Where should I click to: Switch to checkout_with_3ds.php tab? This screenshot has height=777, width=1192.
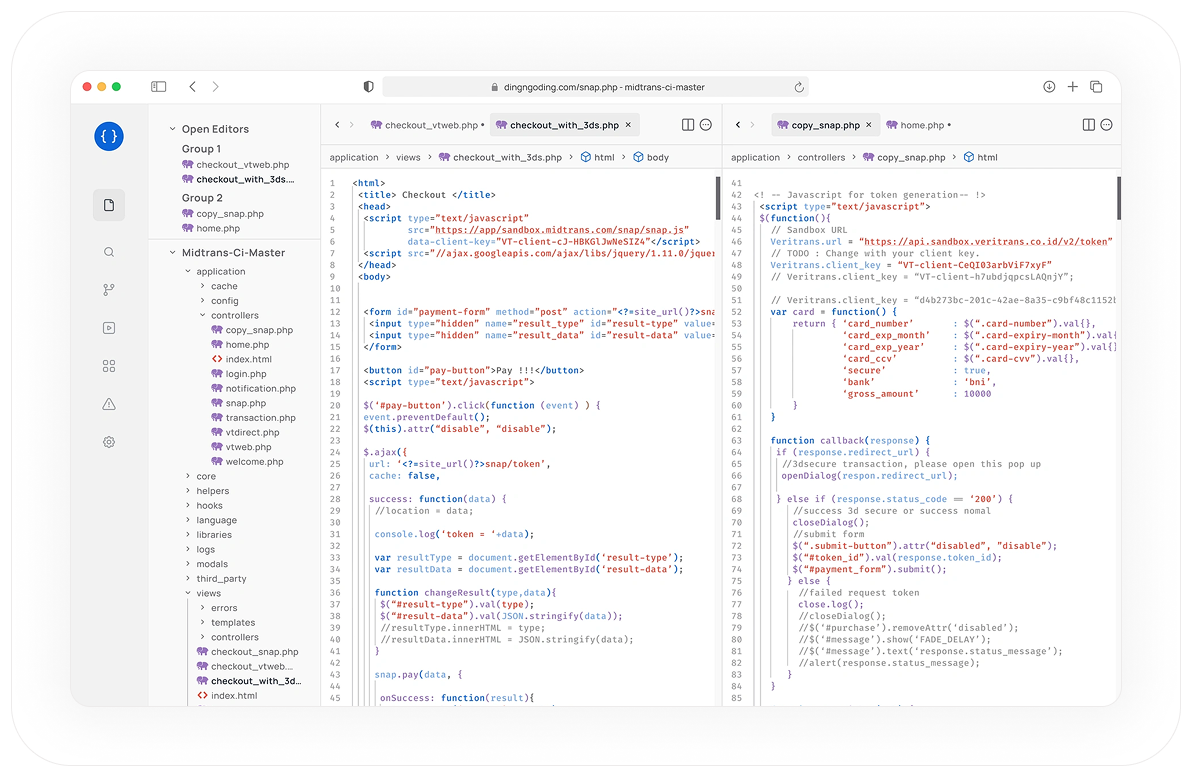tap(564, 125)
